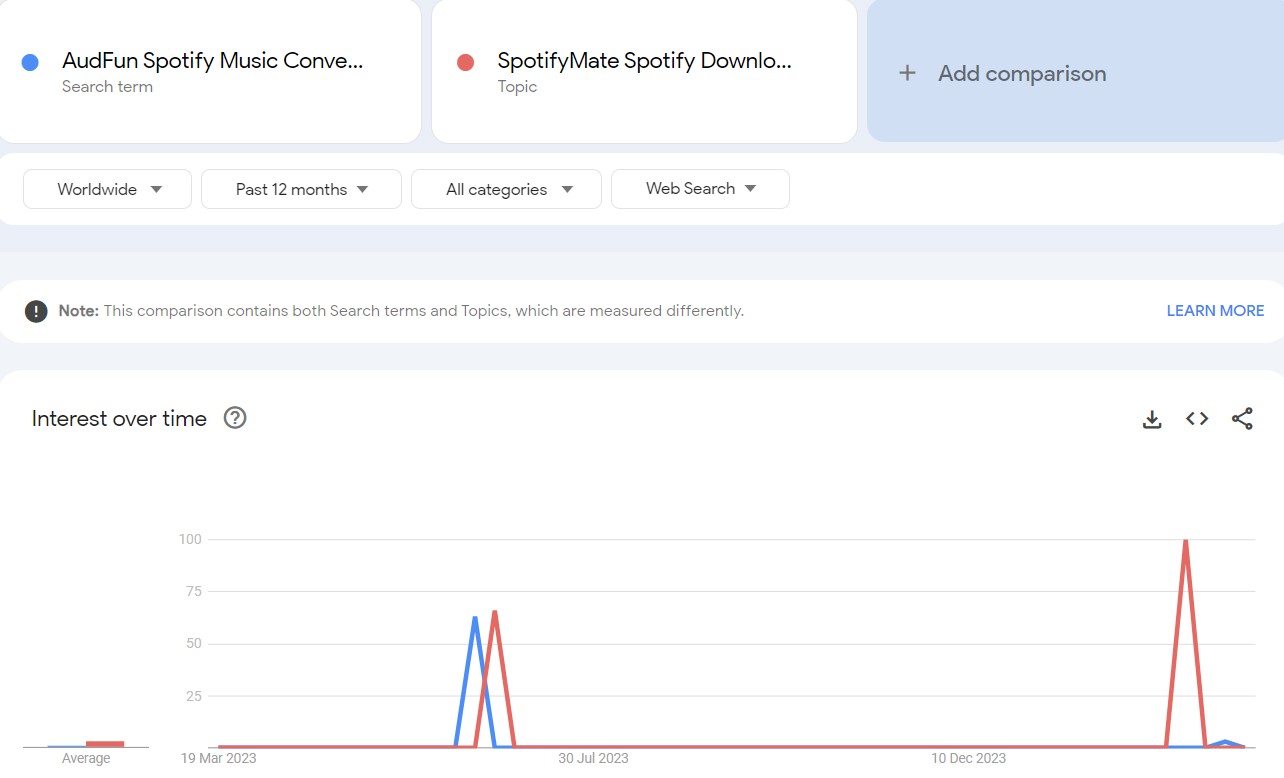Click the '75' y-axis value
Viewport: 1284px width, 778px height.
tap(194, 591)
